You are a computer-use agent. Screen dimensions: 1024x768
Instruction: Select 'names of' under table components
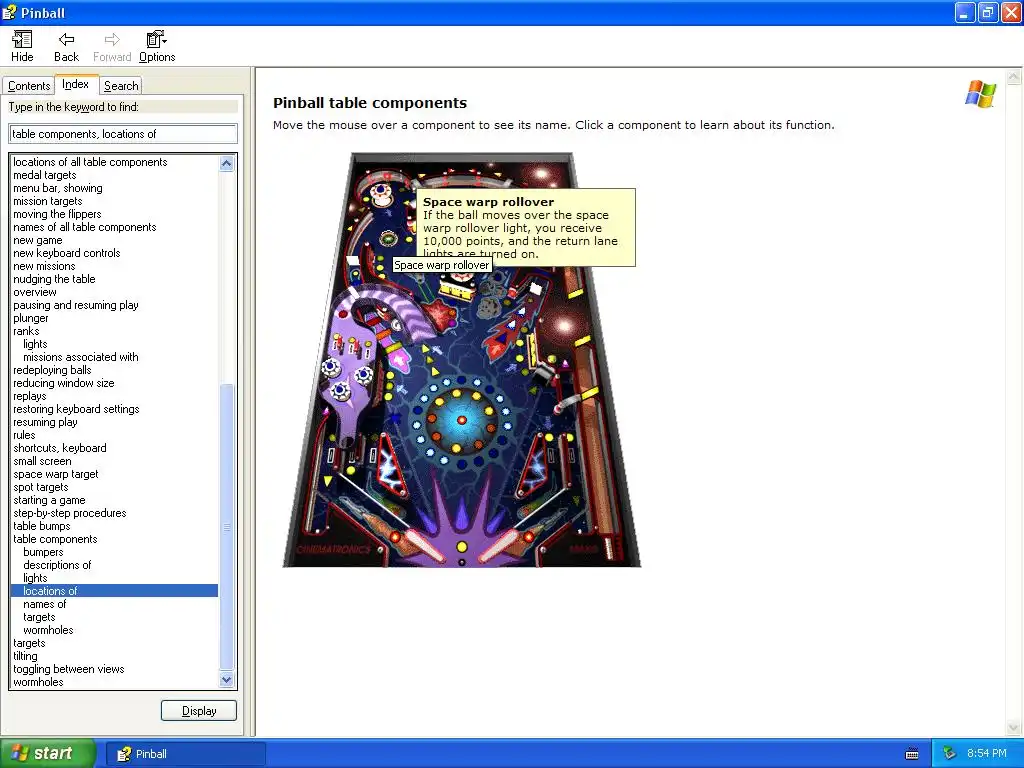[x=44, y=604]
